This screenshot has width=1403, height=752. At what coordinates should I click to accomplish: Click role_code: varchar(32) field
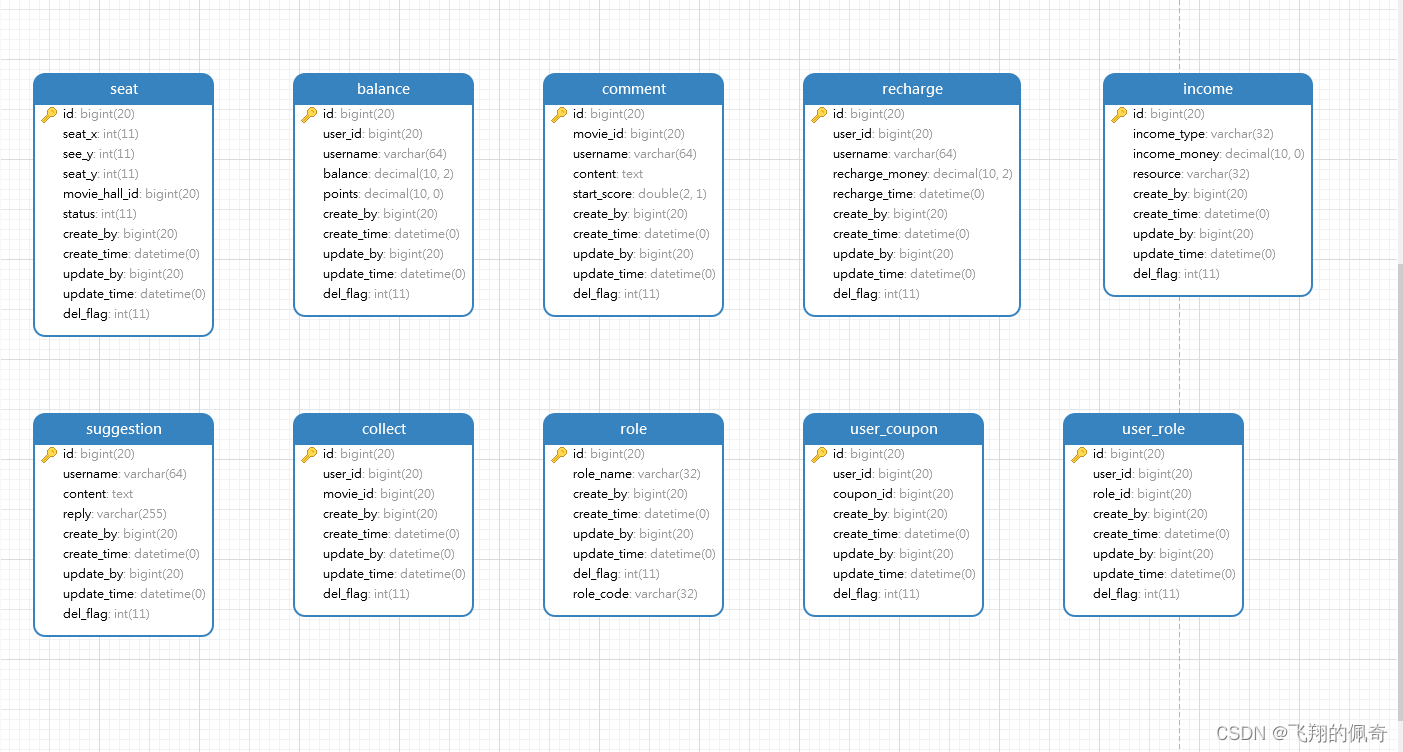click(x=635, y=594)
